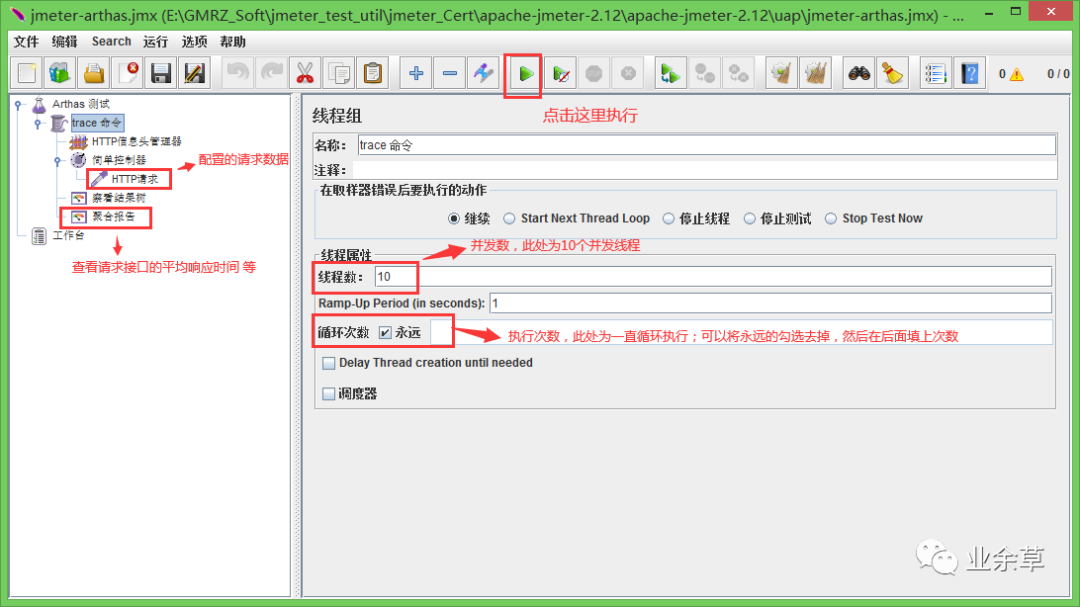Close the current test plan
Screen dimensions: 1080x607
127,73
